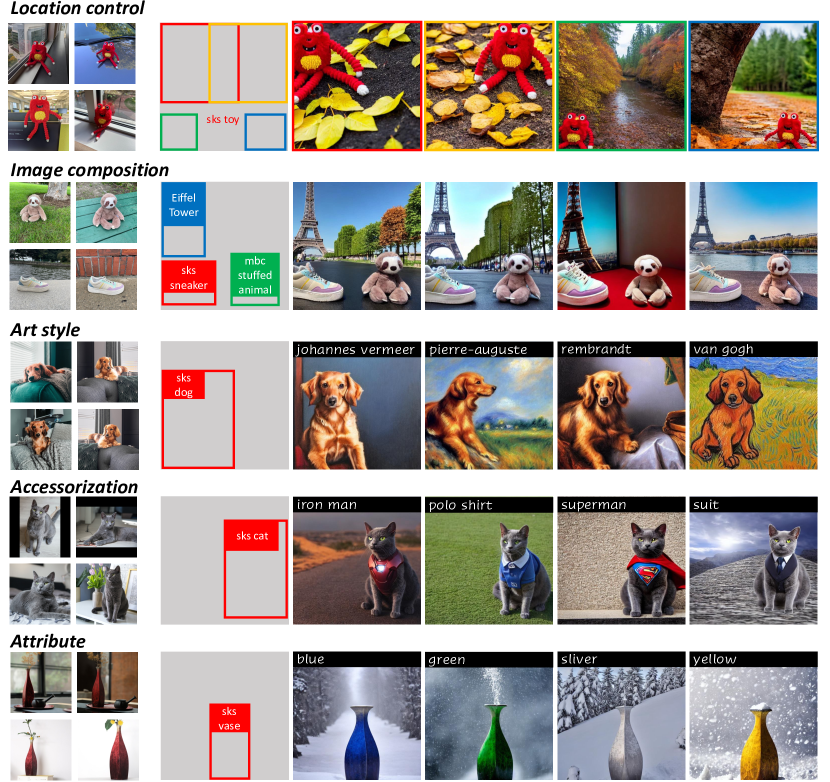The width and height of the screenshot is (830, 782).
Task: Click the red 'sks dog' label
Action: coord(183,385)
